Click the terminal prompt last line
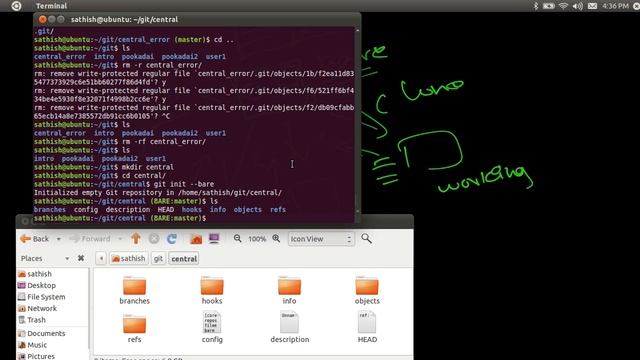Screen dimensions: 640x360 click(120, 218)
